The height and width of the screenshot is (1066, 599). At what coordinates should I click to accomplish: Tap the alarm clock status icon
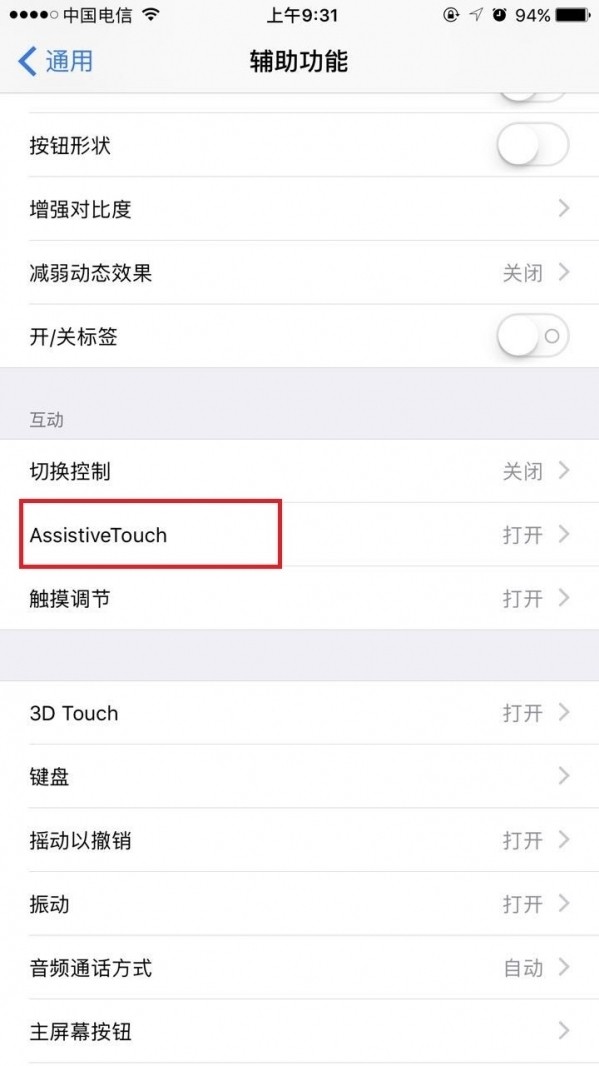pos(500,15)
